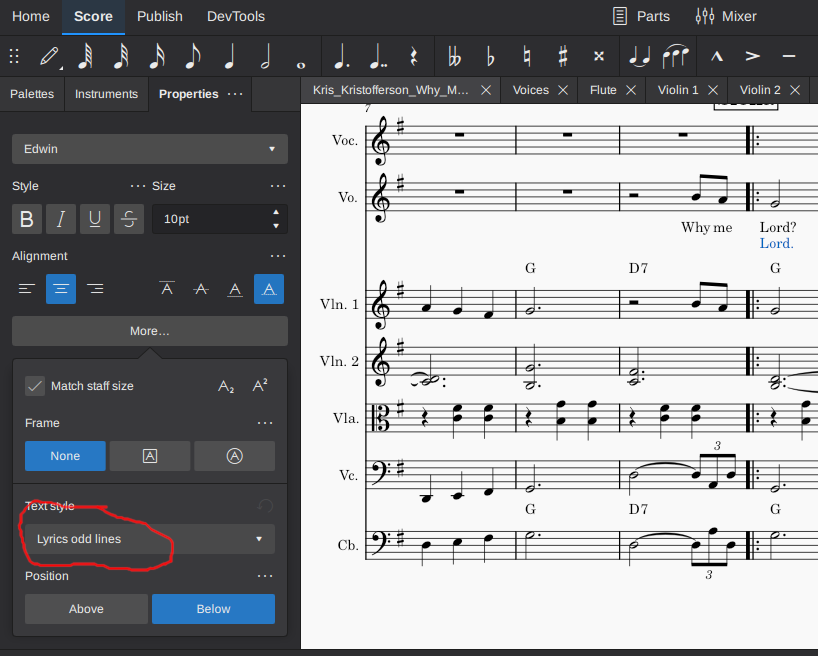The width and height of the screenshot is (818, 656).
Task: Select the whole note duration
Action: point(300,56)
